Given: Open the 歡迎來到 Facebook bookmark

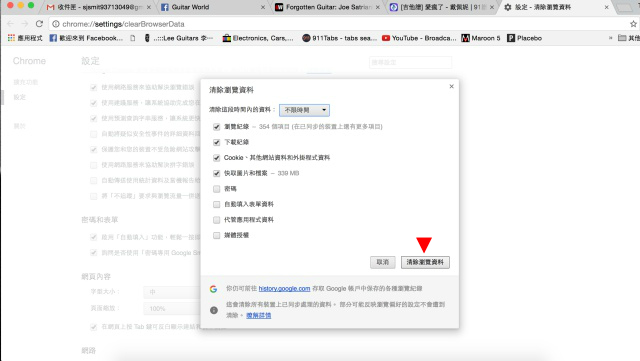Looking at the screenshot, I should tap(86, 38).
